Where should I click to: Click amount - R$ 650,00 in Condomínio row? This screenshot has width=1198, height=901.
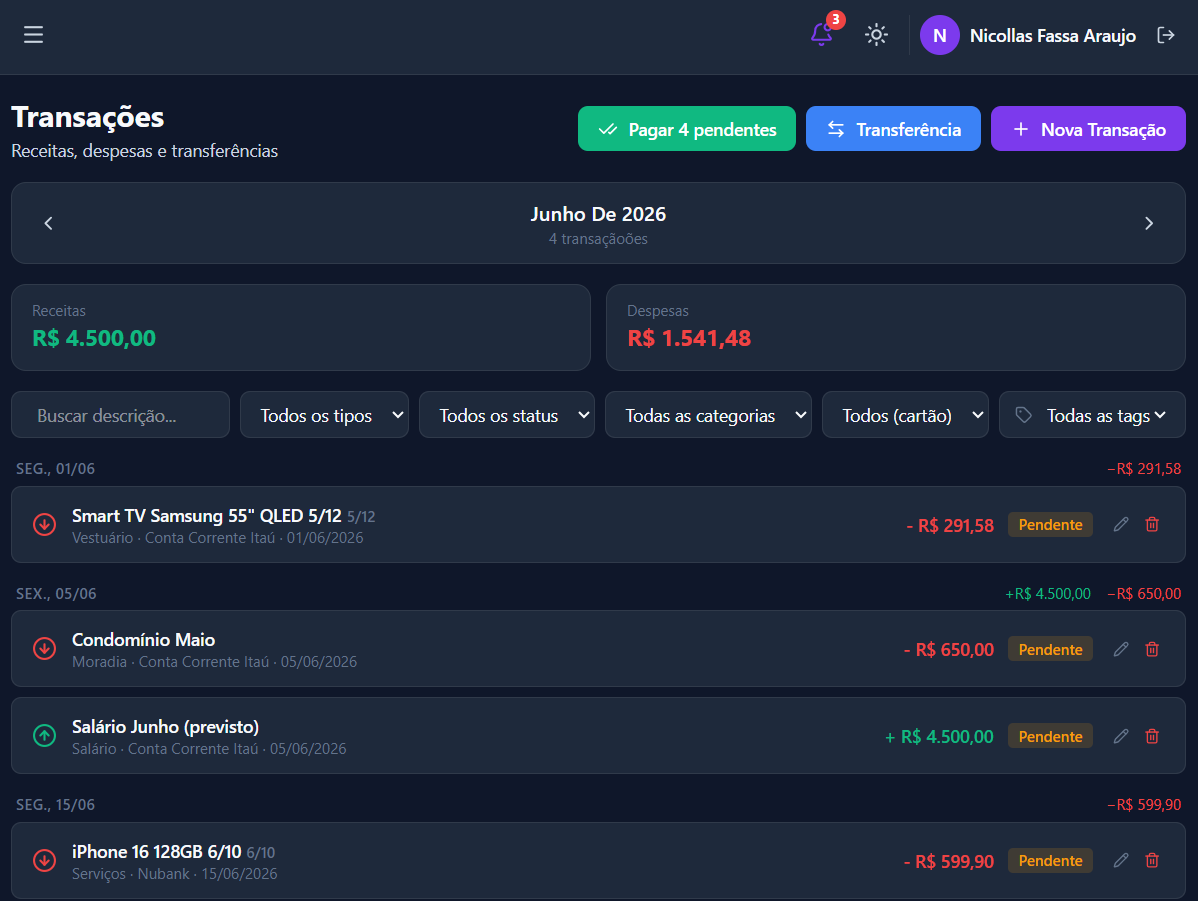tap(948, 650)
